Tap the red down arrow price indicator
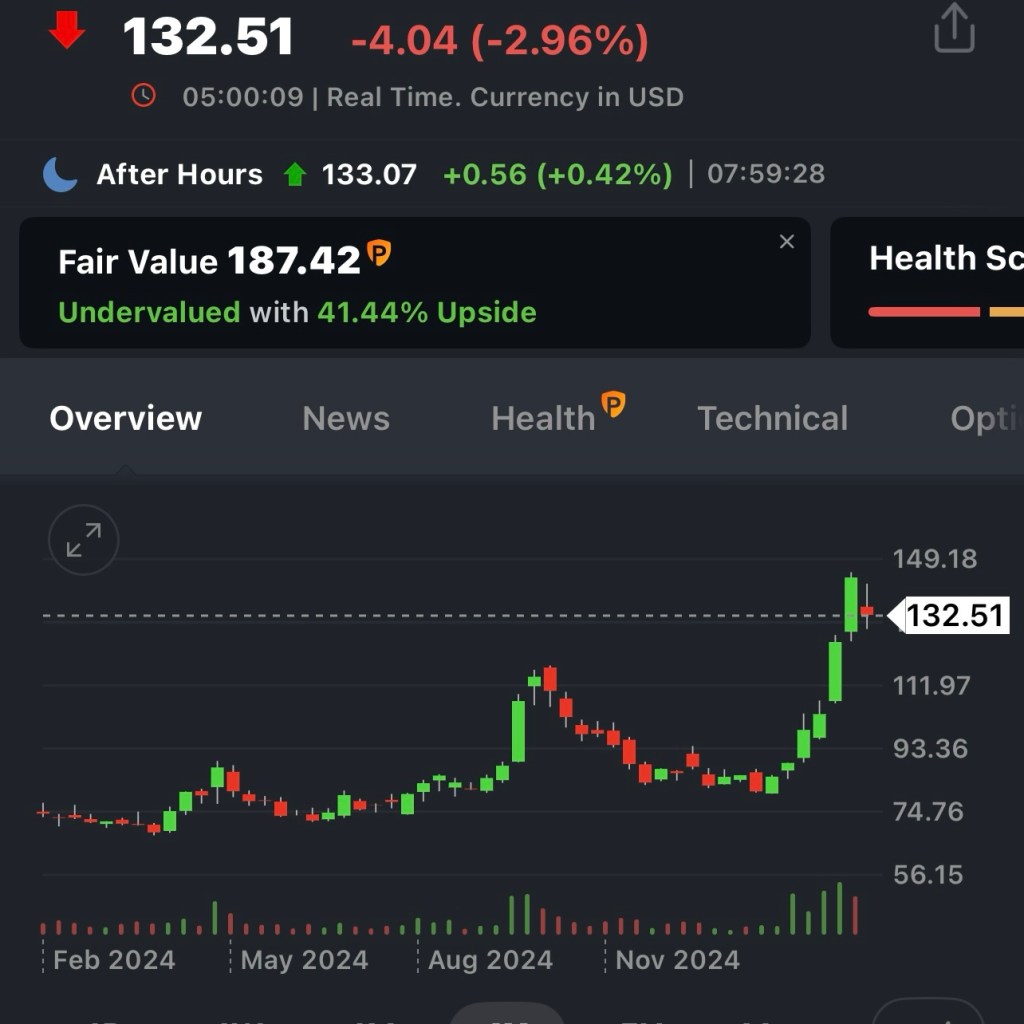Screen dimensions: 1024x1024 [x=67, y=32]
